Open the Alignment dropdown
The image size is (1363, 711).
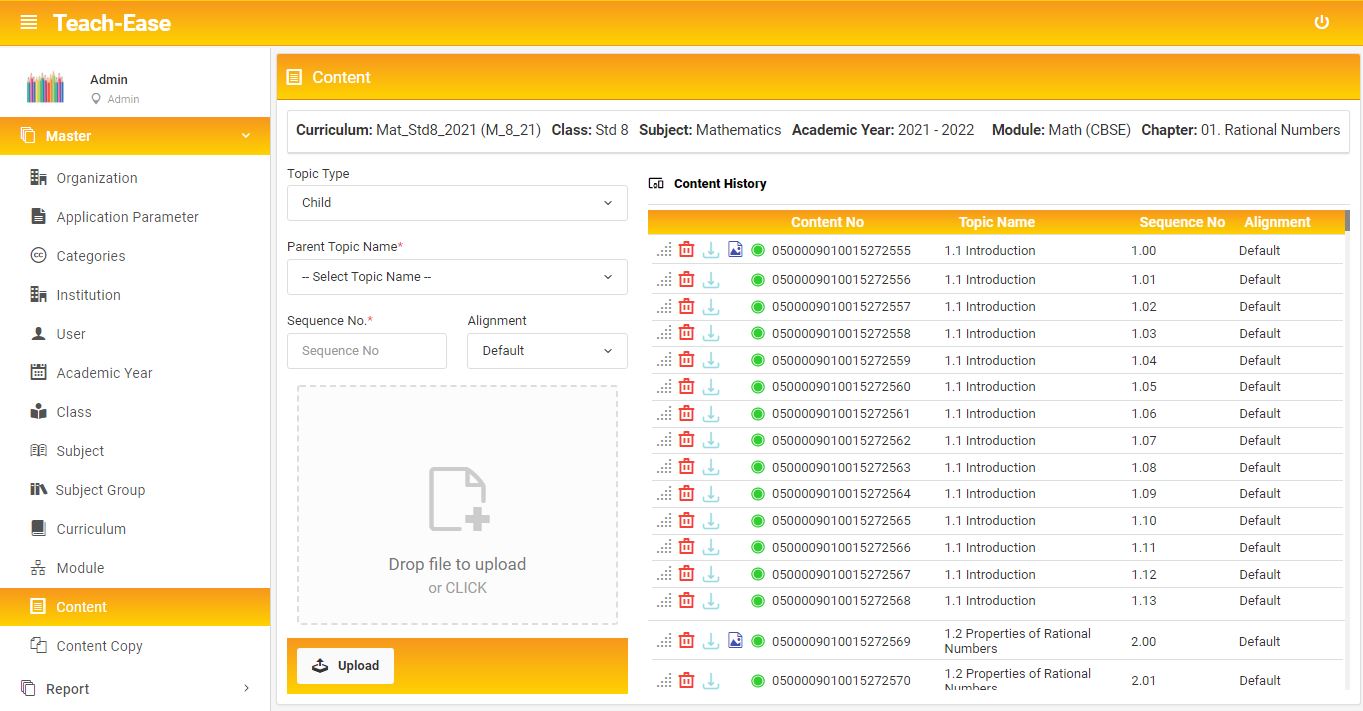tap(547, 351)
